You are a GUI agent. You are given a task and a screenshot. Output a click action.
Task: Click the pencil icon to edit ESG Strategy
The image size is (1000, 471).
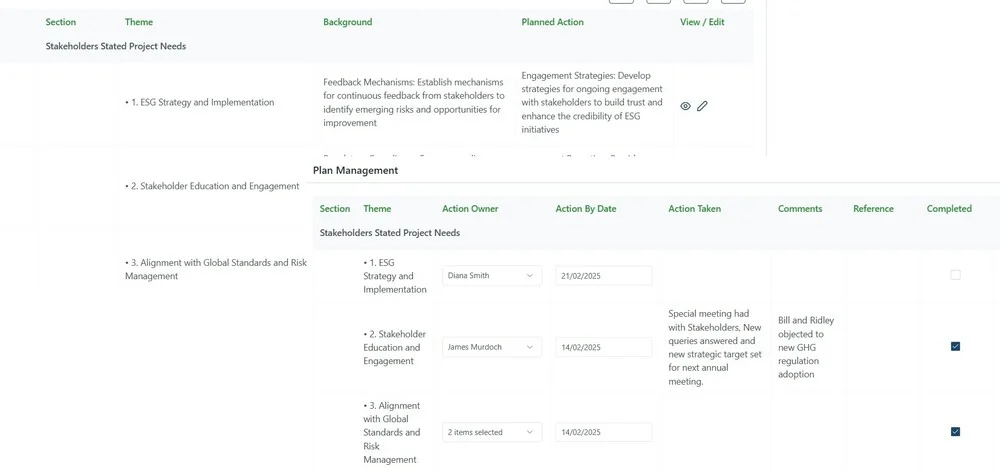pos(702,106)
